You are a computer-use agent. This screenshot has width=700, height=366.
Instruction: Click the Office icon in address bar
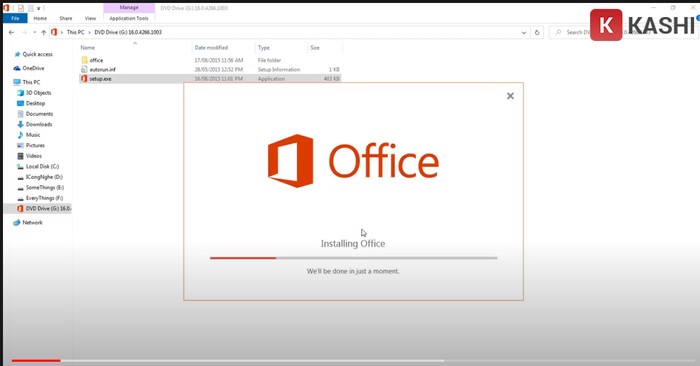[54, 32]
